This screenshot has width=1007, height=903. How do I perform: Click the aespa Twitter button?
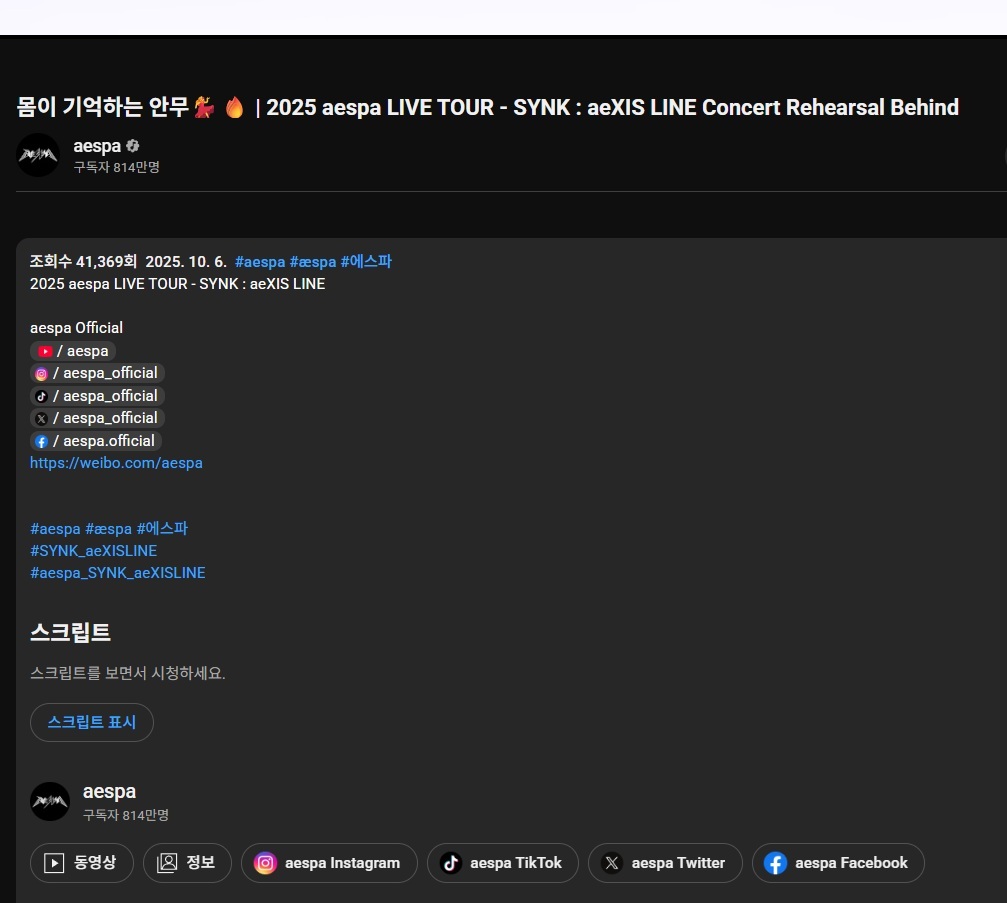665,863
